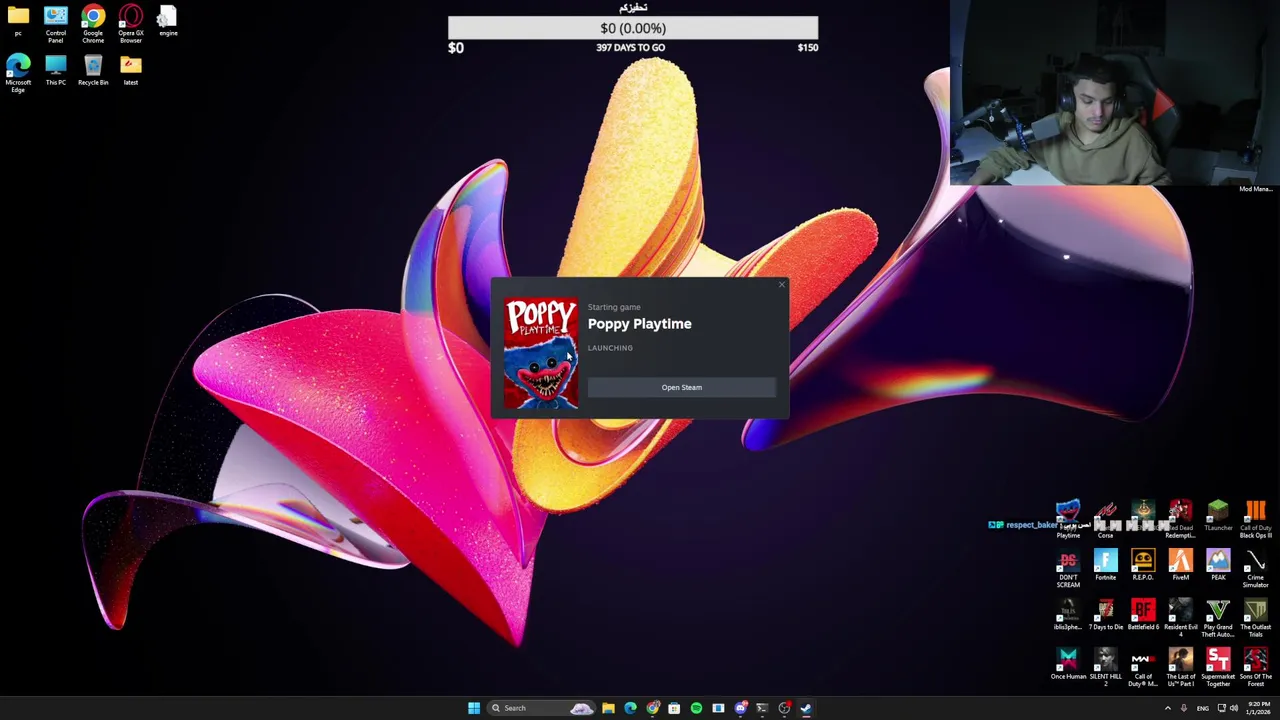The width and height of the screenshot is (1280, 720).
Task: Select the Supermarket Together shortcut
Action: click(x=1218, y=668)
